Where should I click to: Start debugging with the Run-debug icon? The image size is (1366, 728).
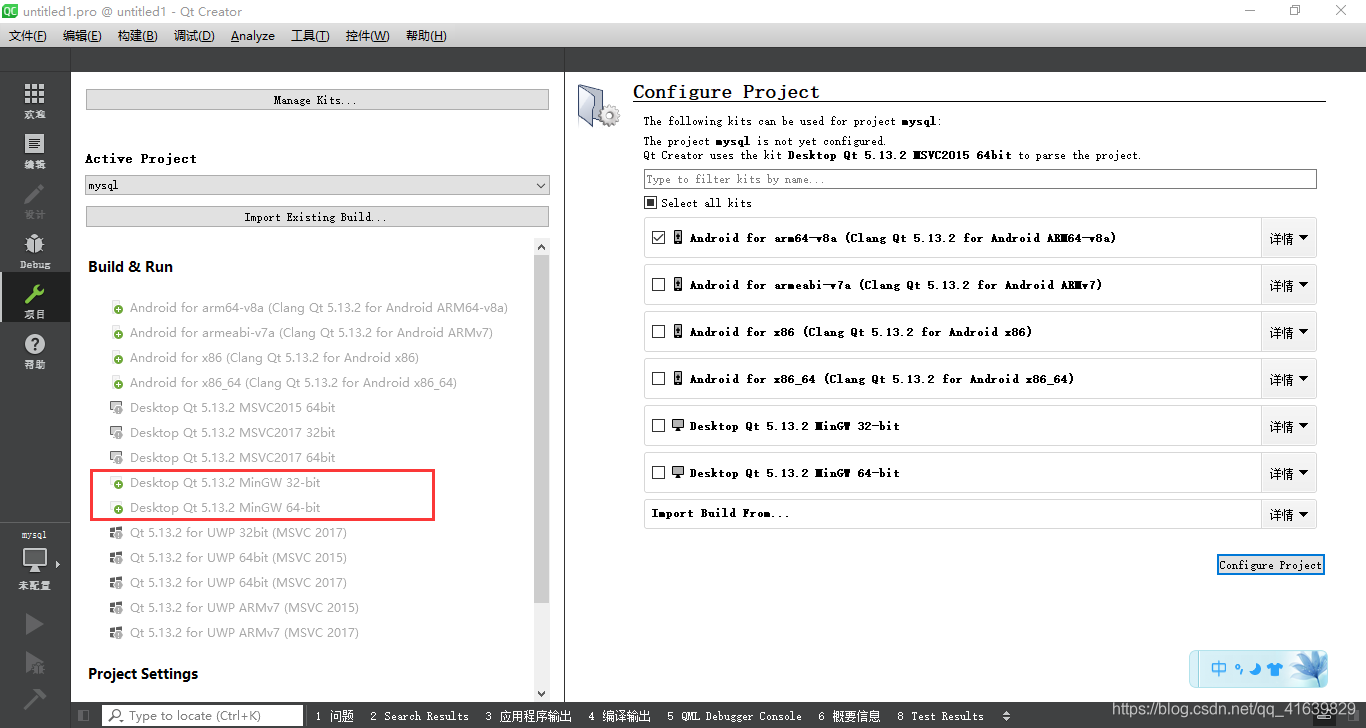[x=35, y=662]
